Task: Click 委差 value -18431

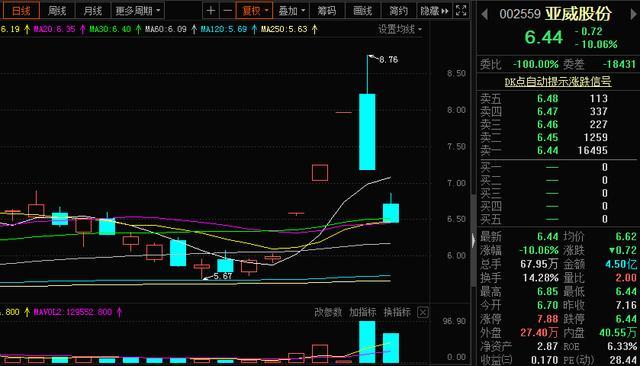Action: point(619,64)
